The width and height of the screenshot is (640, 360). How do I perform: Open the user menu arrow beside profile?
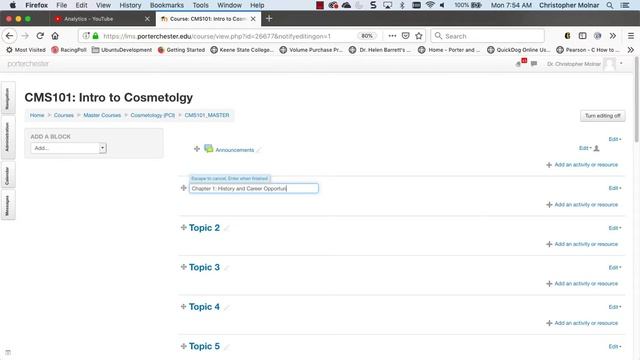pyautogui.click(x=621, y=64)
